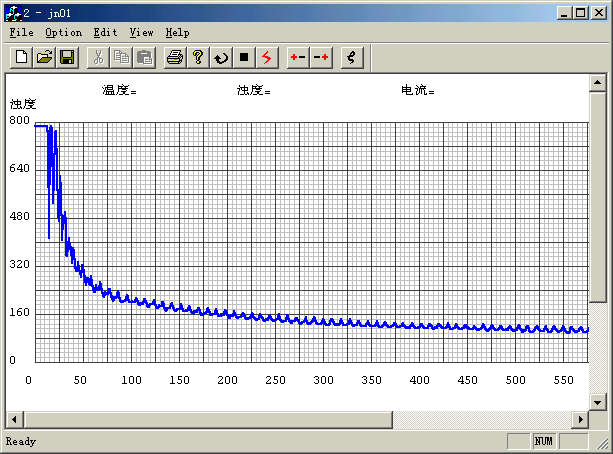The height and width of the screenshot is (454, 613).
Task: Open the File menu
Action: 21,33
